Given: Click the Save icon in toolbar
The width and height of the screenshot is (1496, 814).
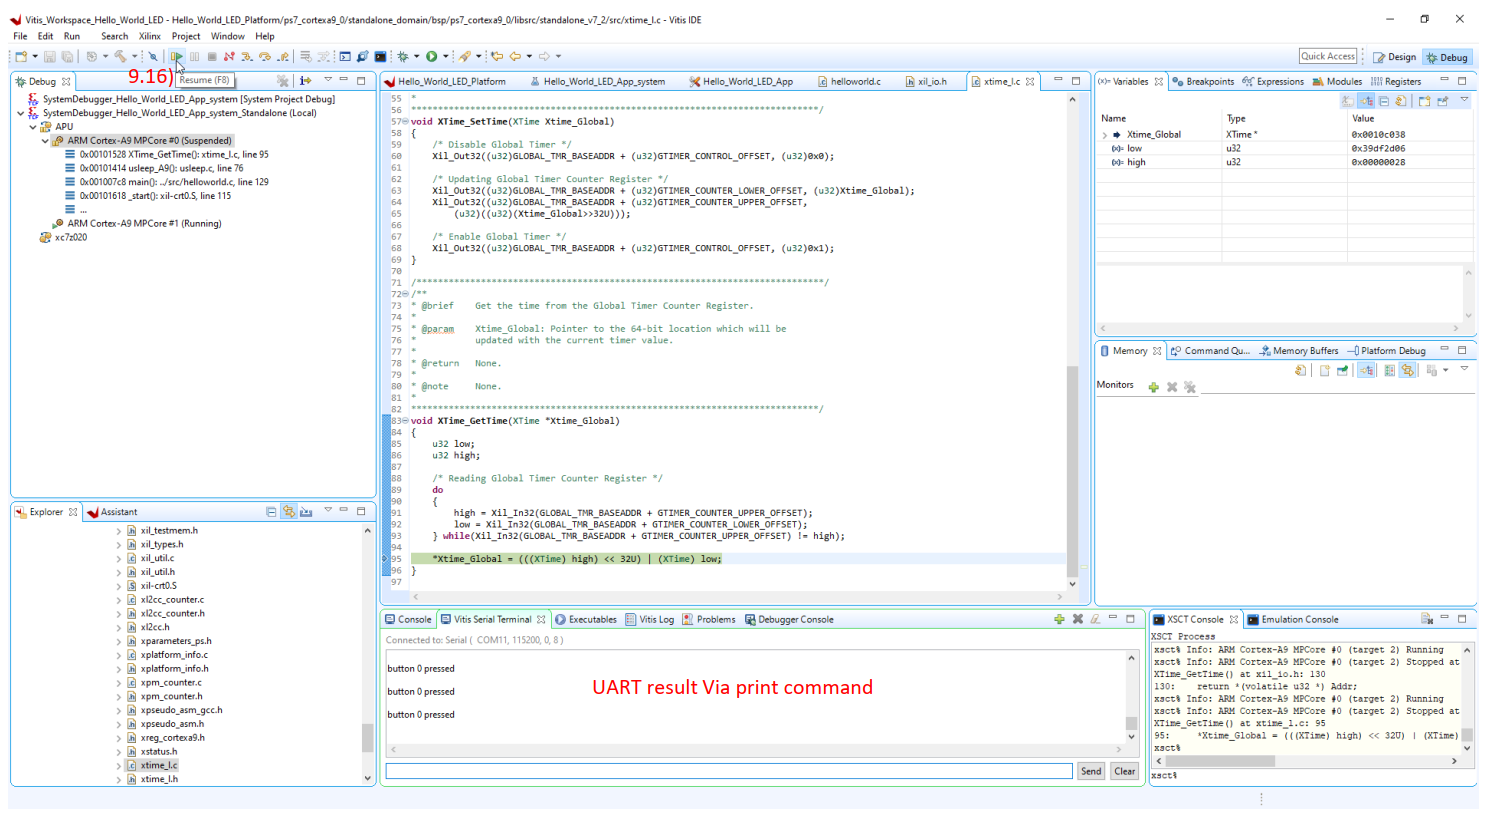Looking at the screenshot, I should [49, 57].
